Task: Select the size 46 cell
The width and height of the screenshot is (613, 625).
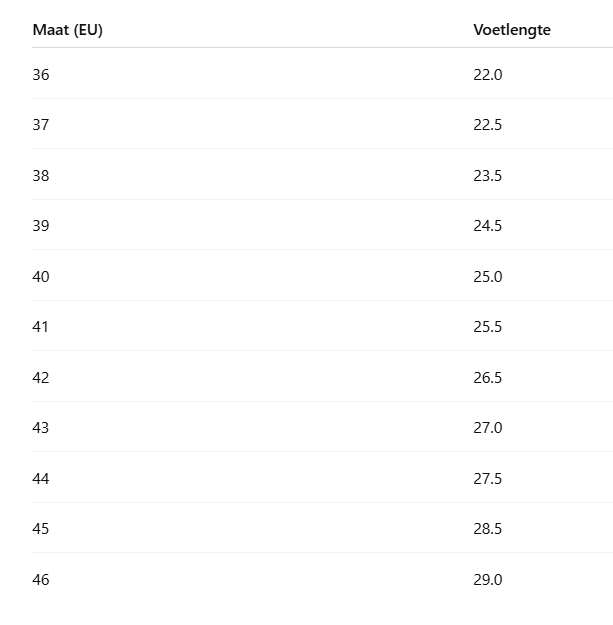Action: click(x=41, y=580)
